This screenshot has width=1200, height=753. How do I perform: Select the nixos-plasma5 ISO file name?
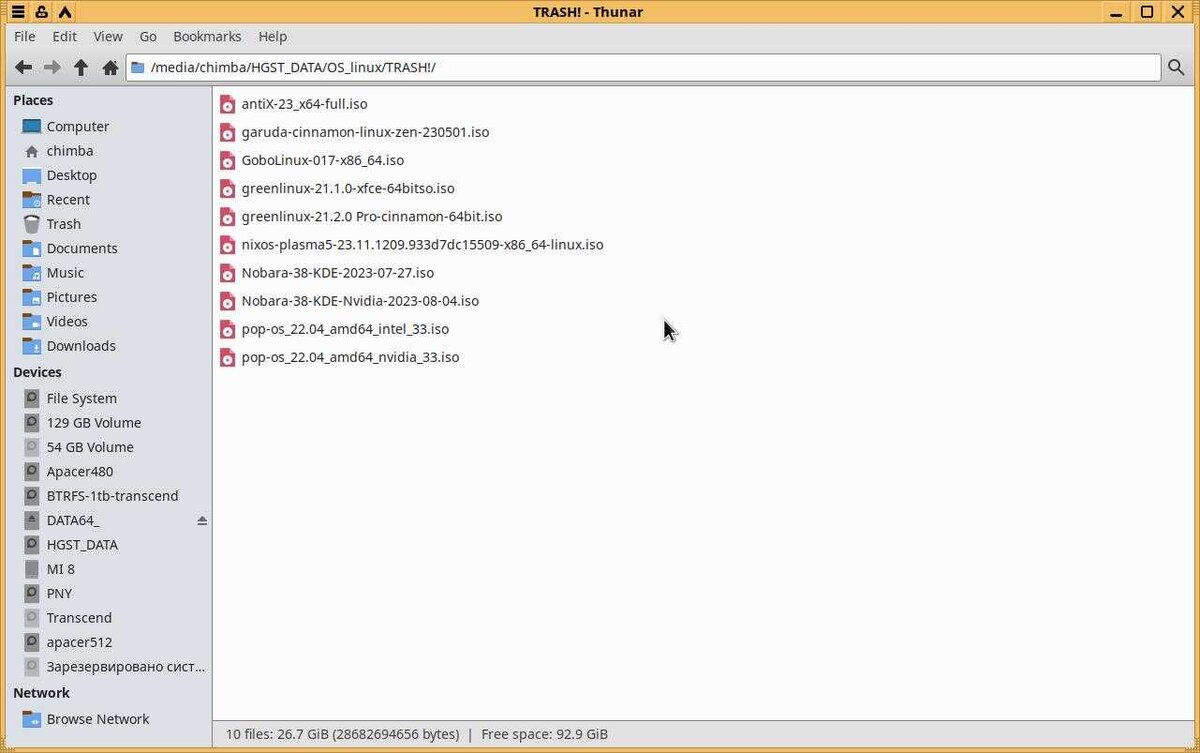(x=422, y=244)
